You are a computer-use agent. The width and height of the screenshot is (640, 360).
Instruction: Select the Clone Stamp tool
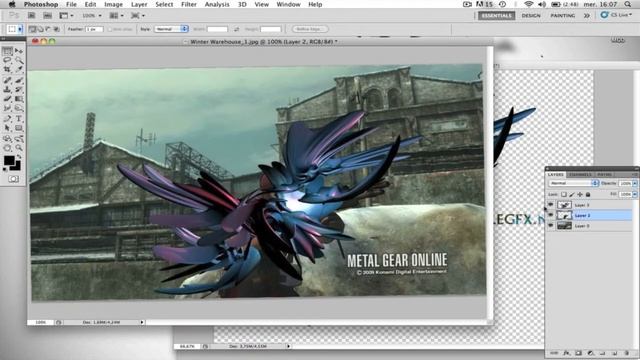tap(7, 89)
